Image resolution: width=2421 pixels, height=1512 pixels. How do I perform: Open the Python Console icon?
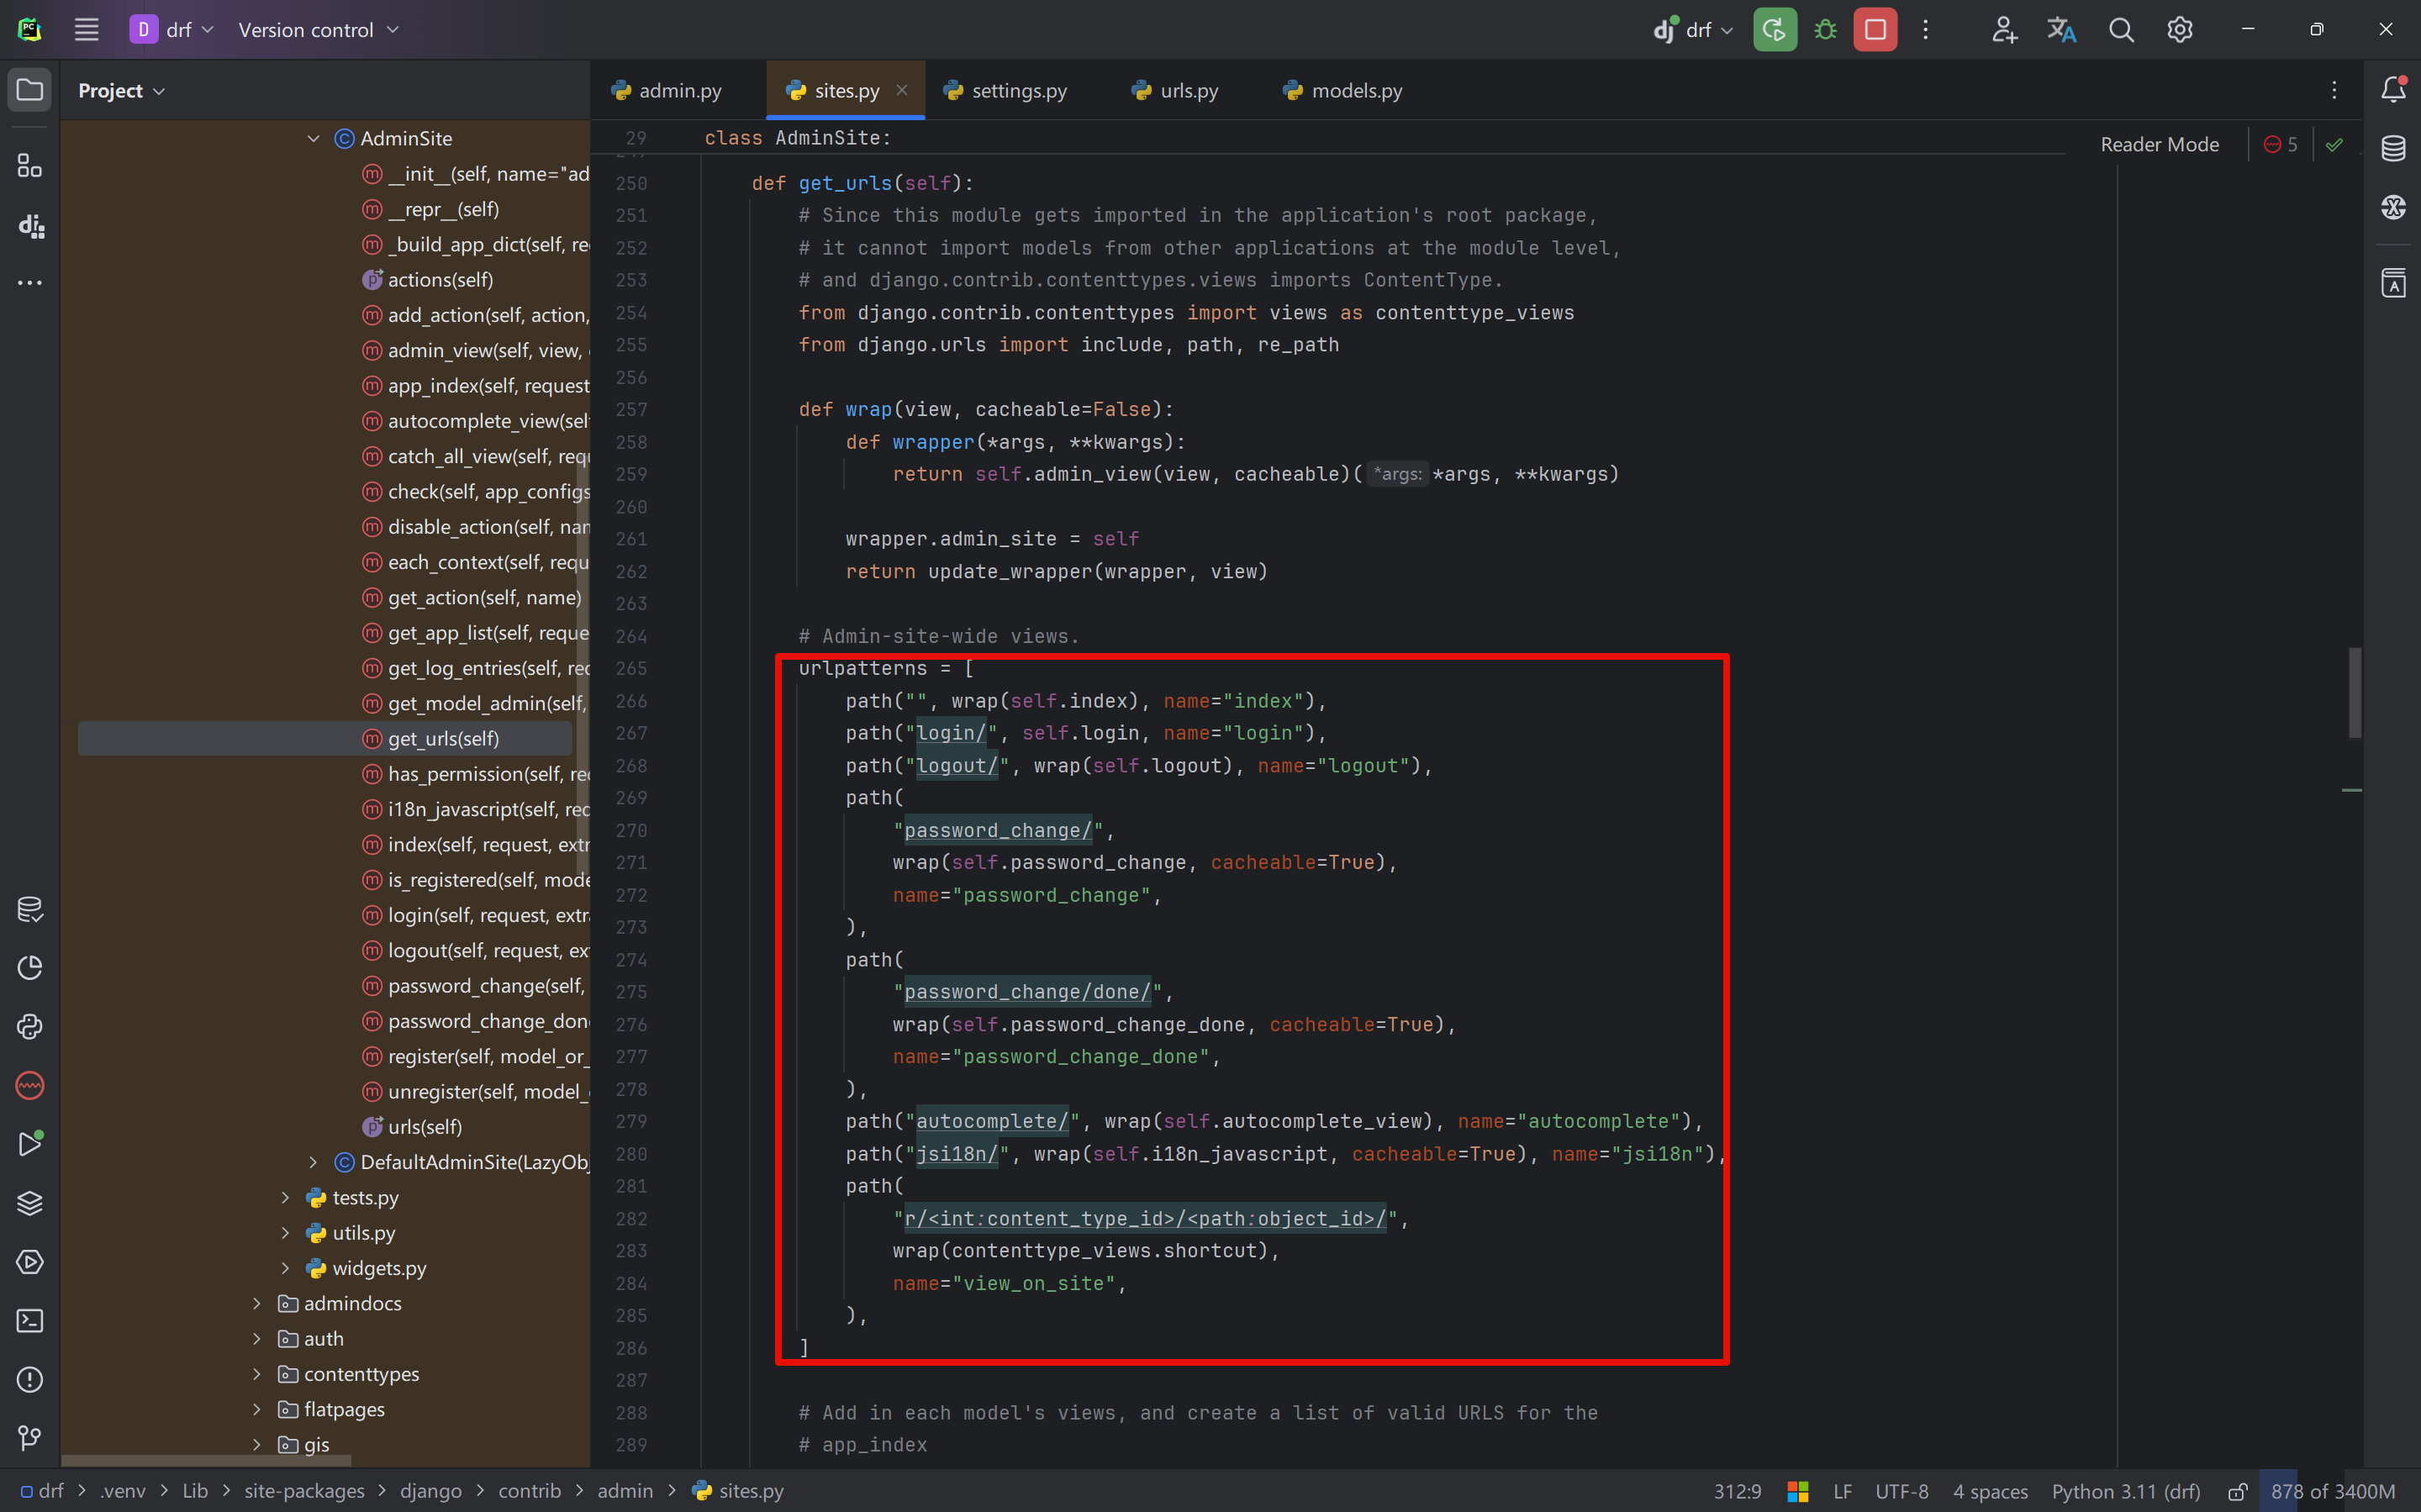[30, 1027]
